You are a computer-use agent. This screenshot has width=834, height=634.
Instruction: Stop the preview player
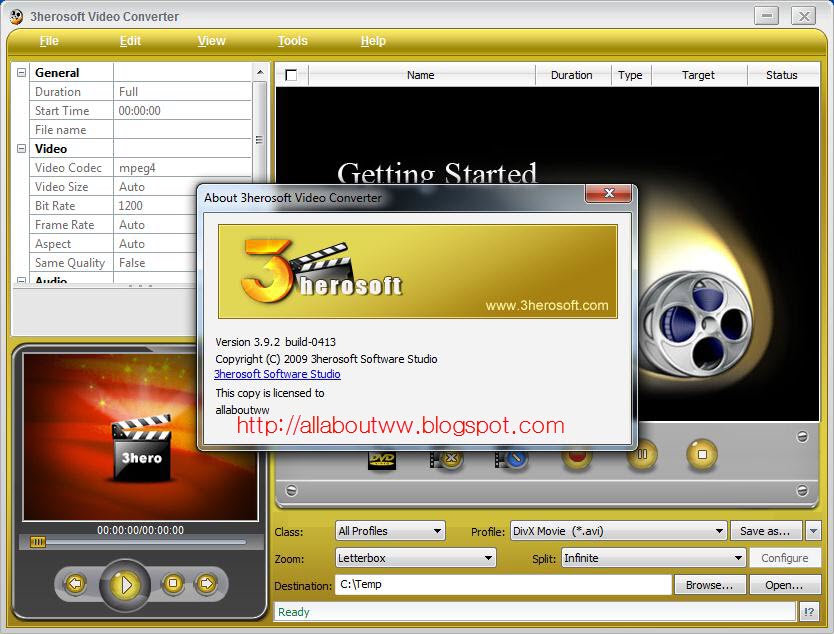[x=173, y=583]
